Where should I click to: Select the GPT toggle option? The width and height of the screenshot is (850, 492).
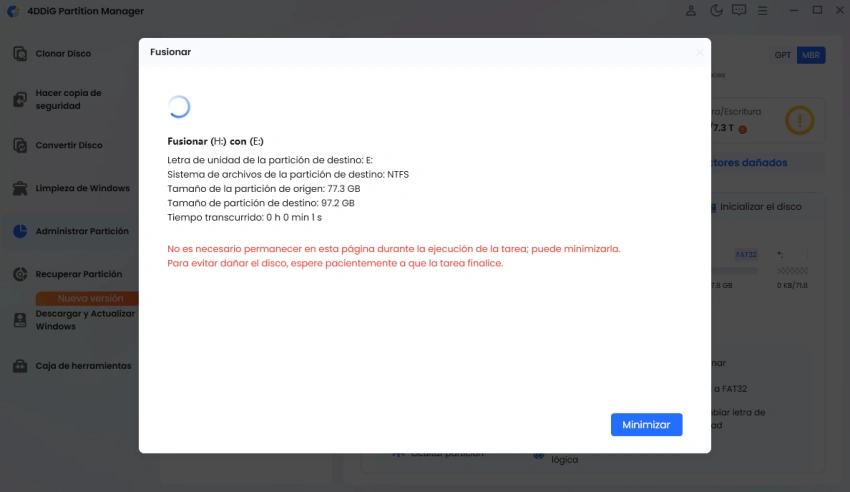(x=782, y=55)
